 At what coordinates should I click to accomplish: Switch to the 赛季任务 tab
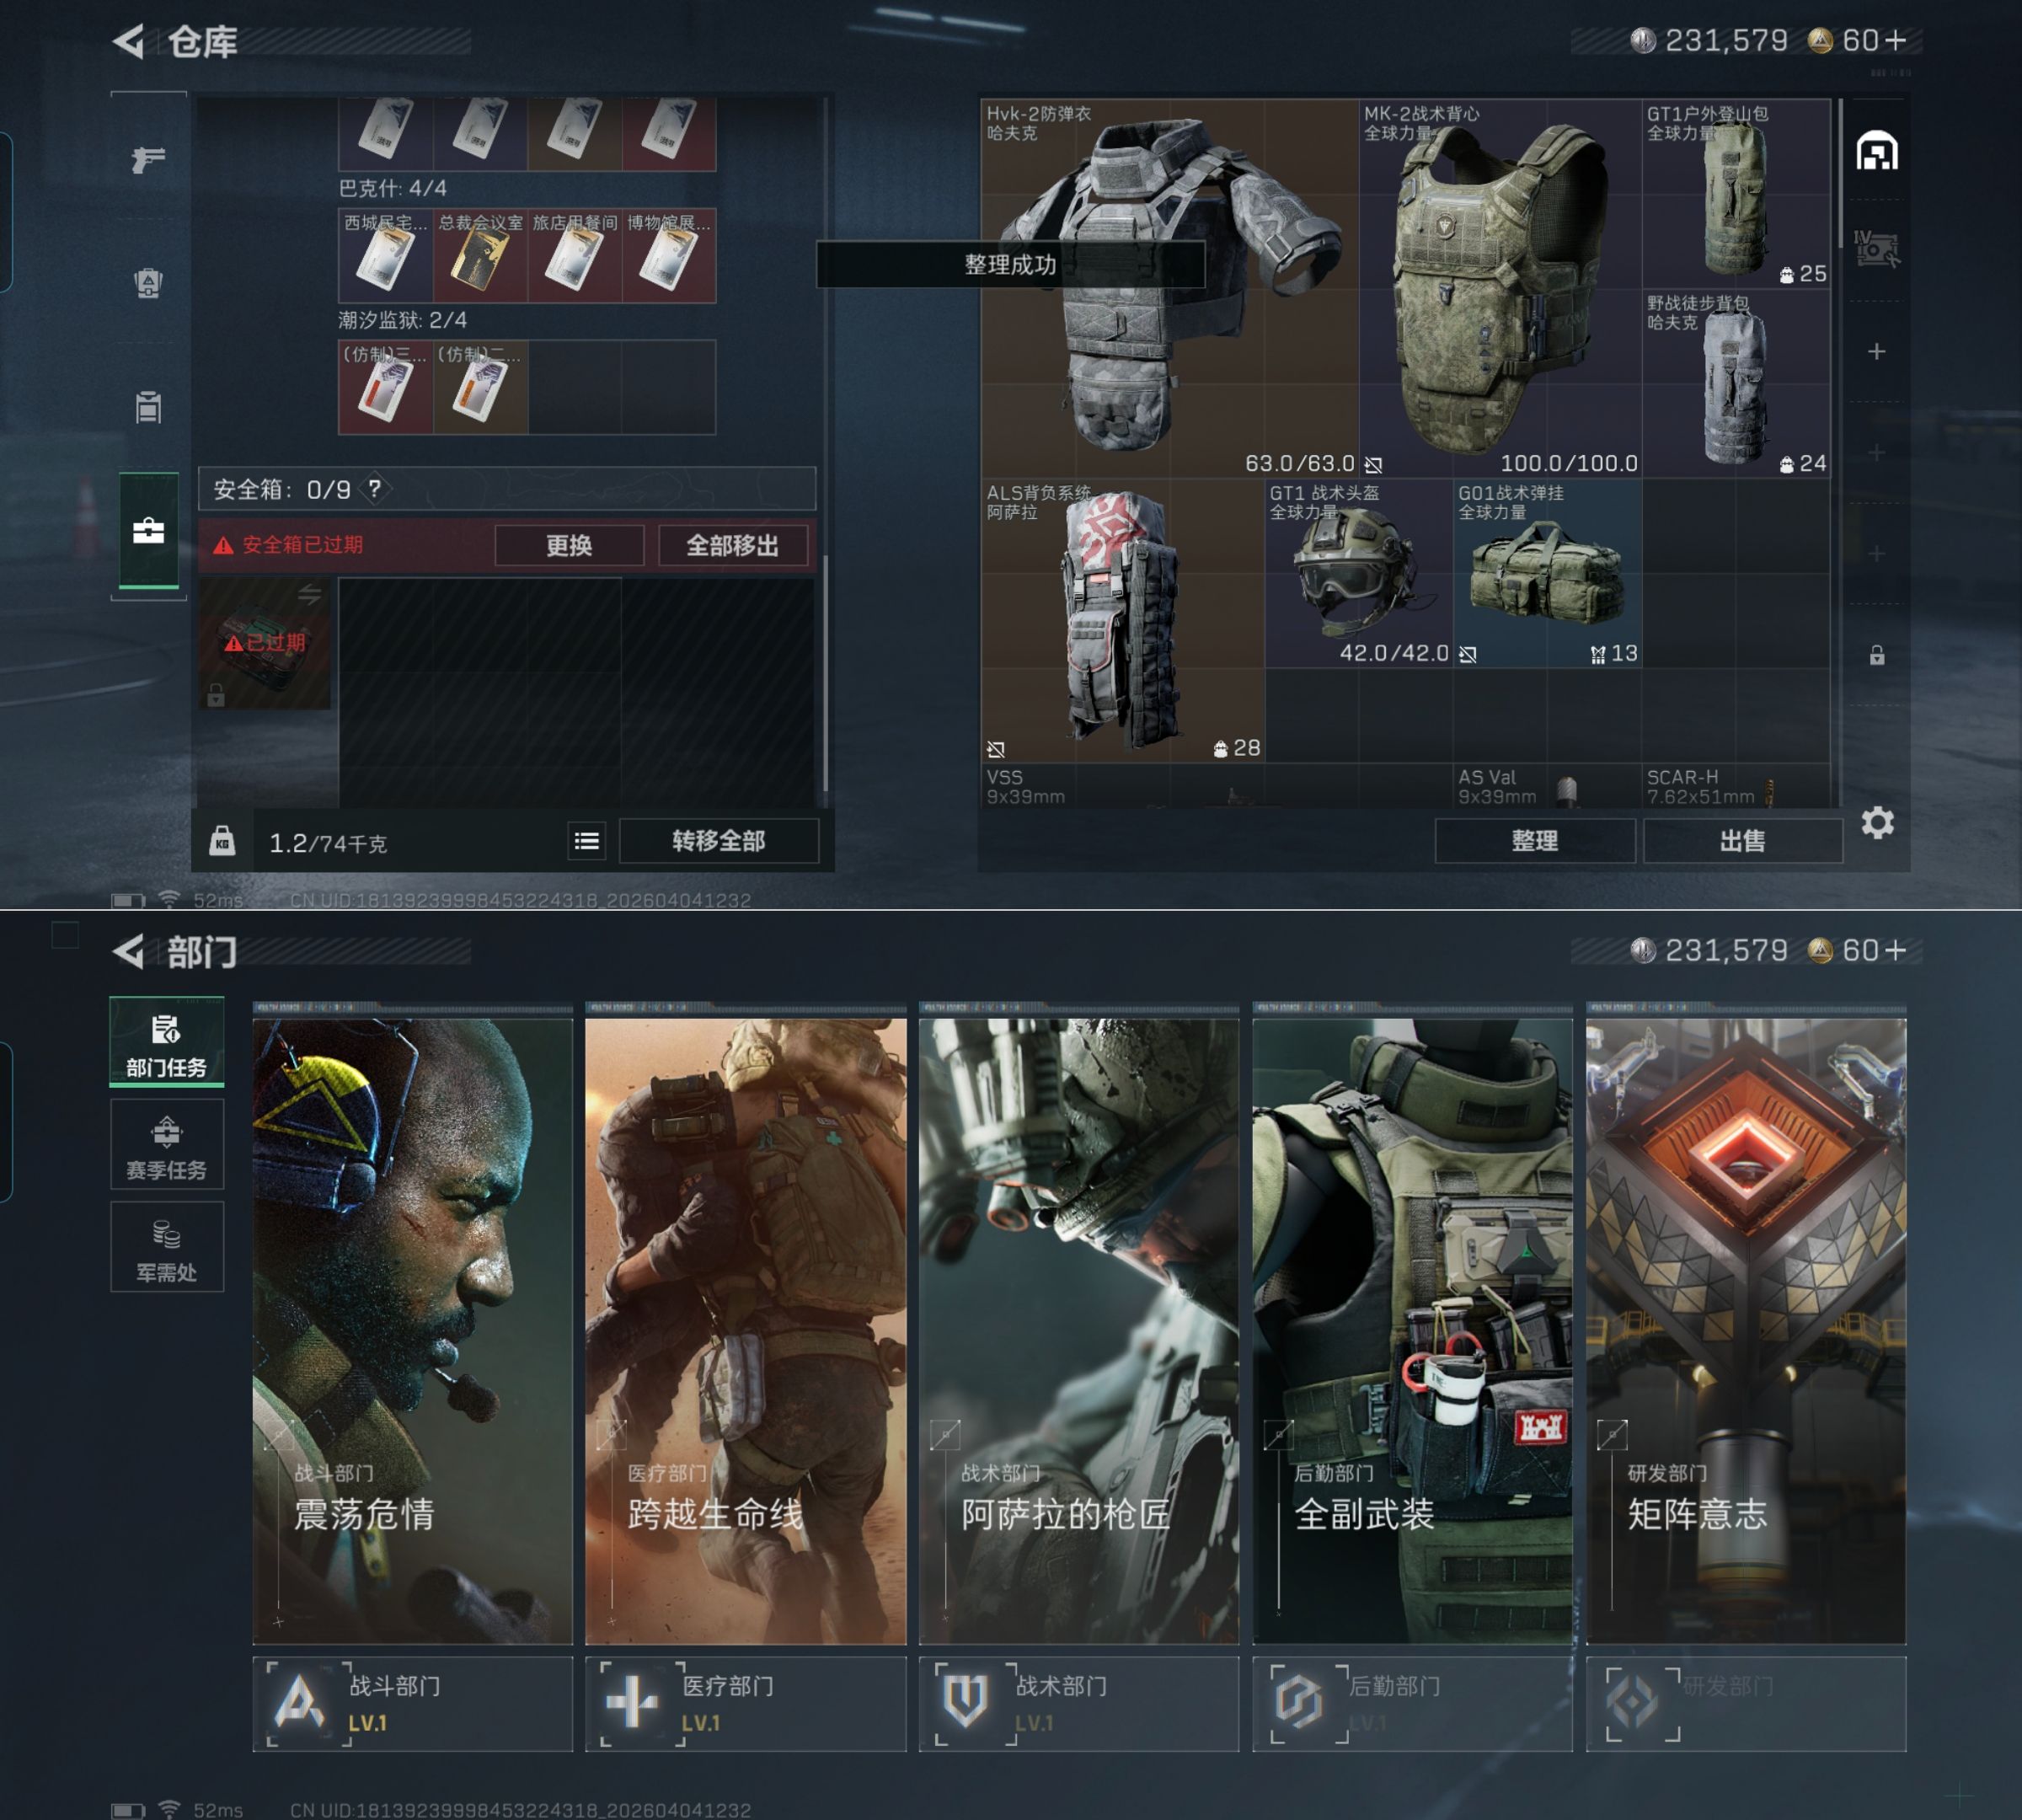pyautogui.click(x=166, y=1146)
